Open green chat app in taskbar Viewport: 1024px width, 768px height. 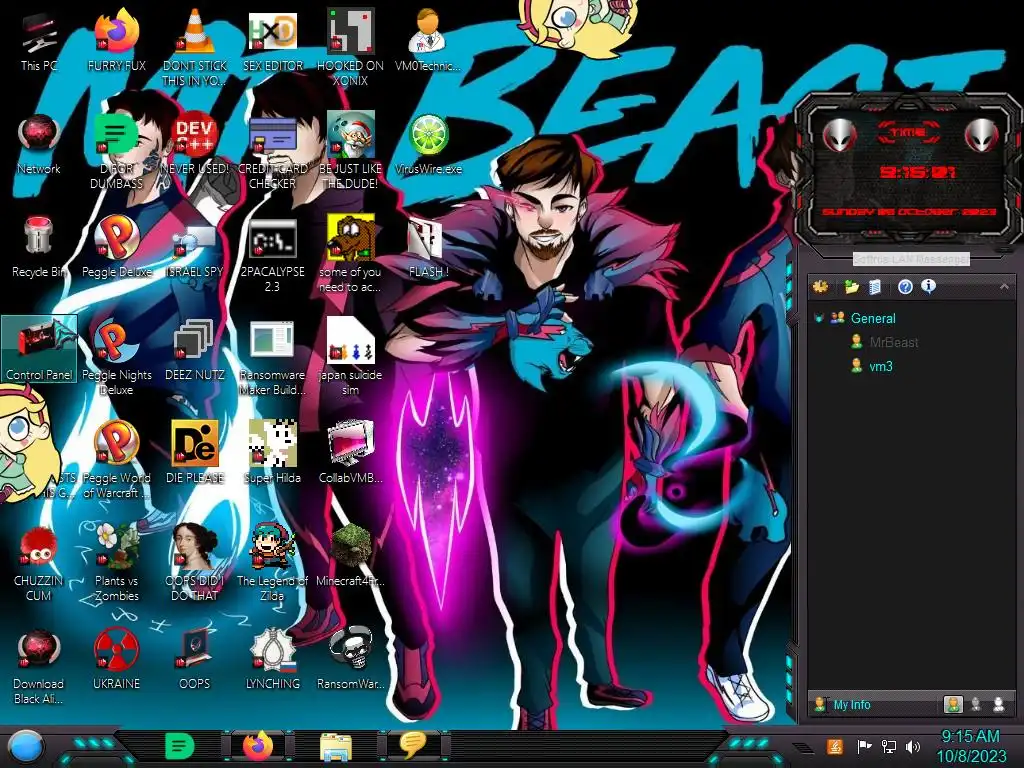(x=180, y=746)
